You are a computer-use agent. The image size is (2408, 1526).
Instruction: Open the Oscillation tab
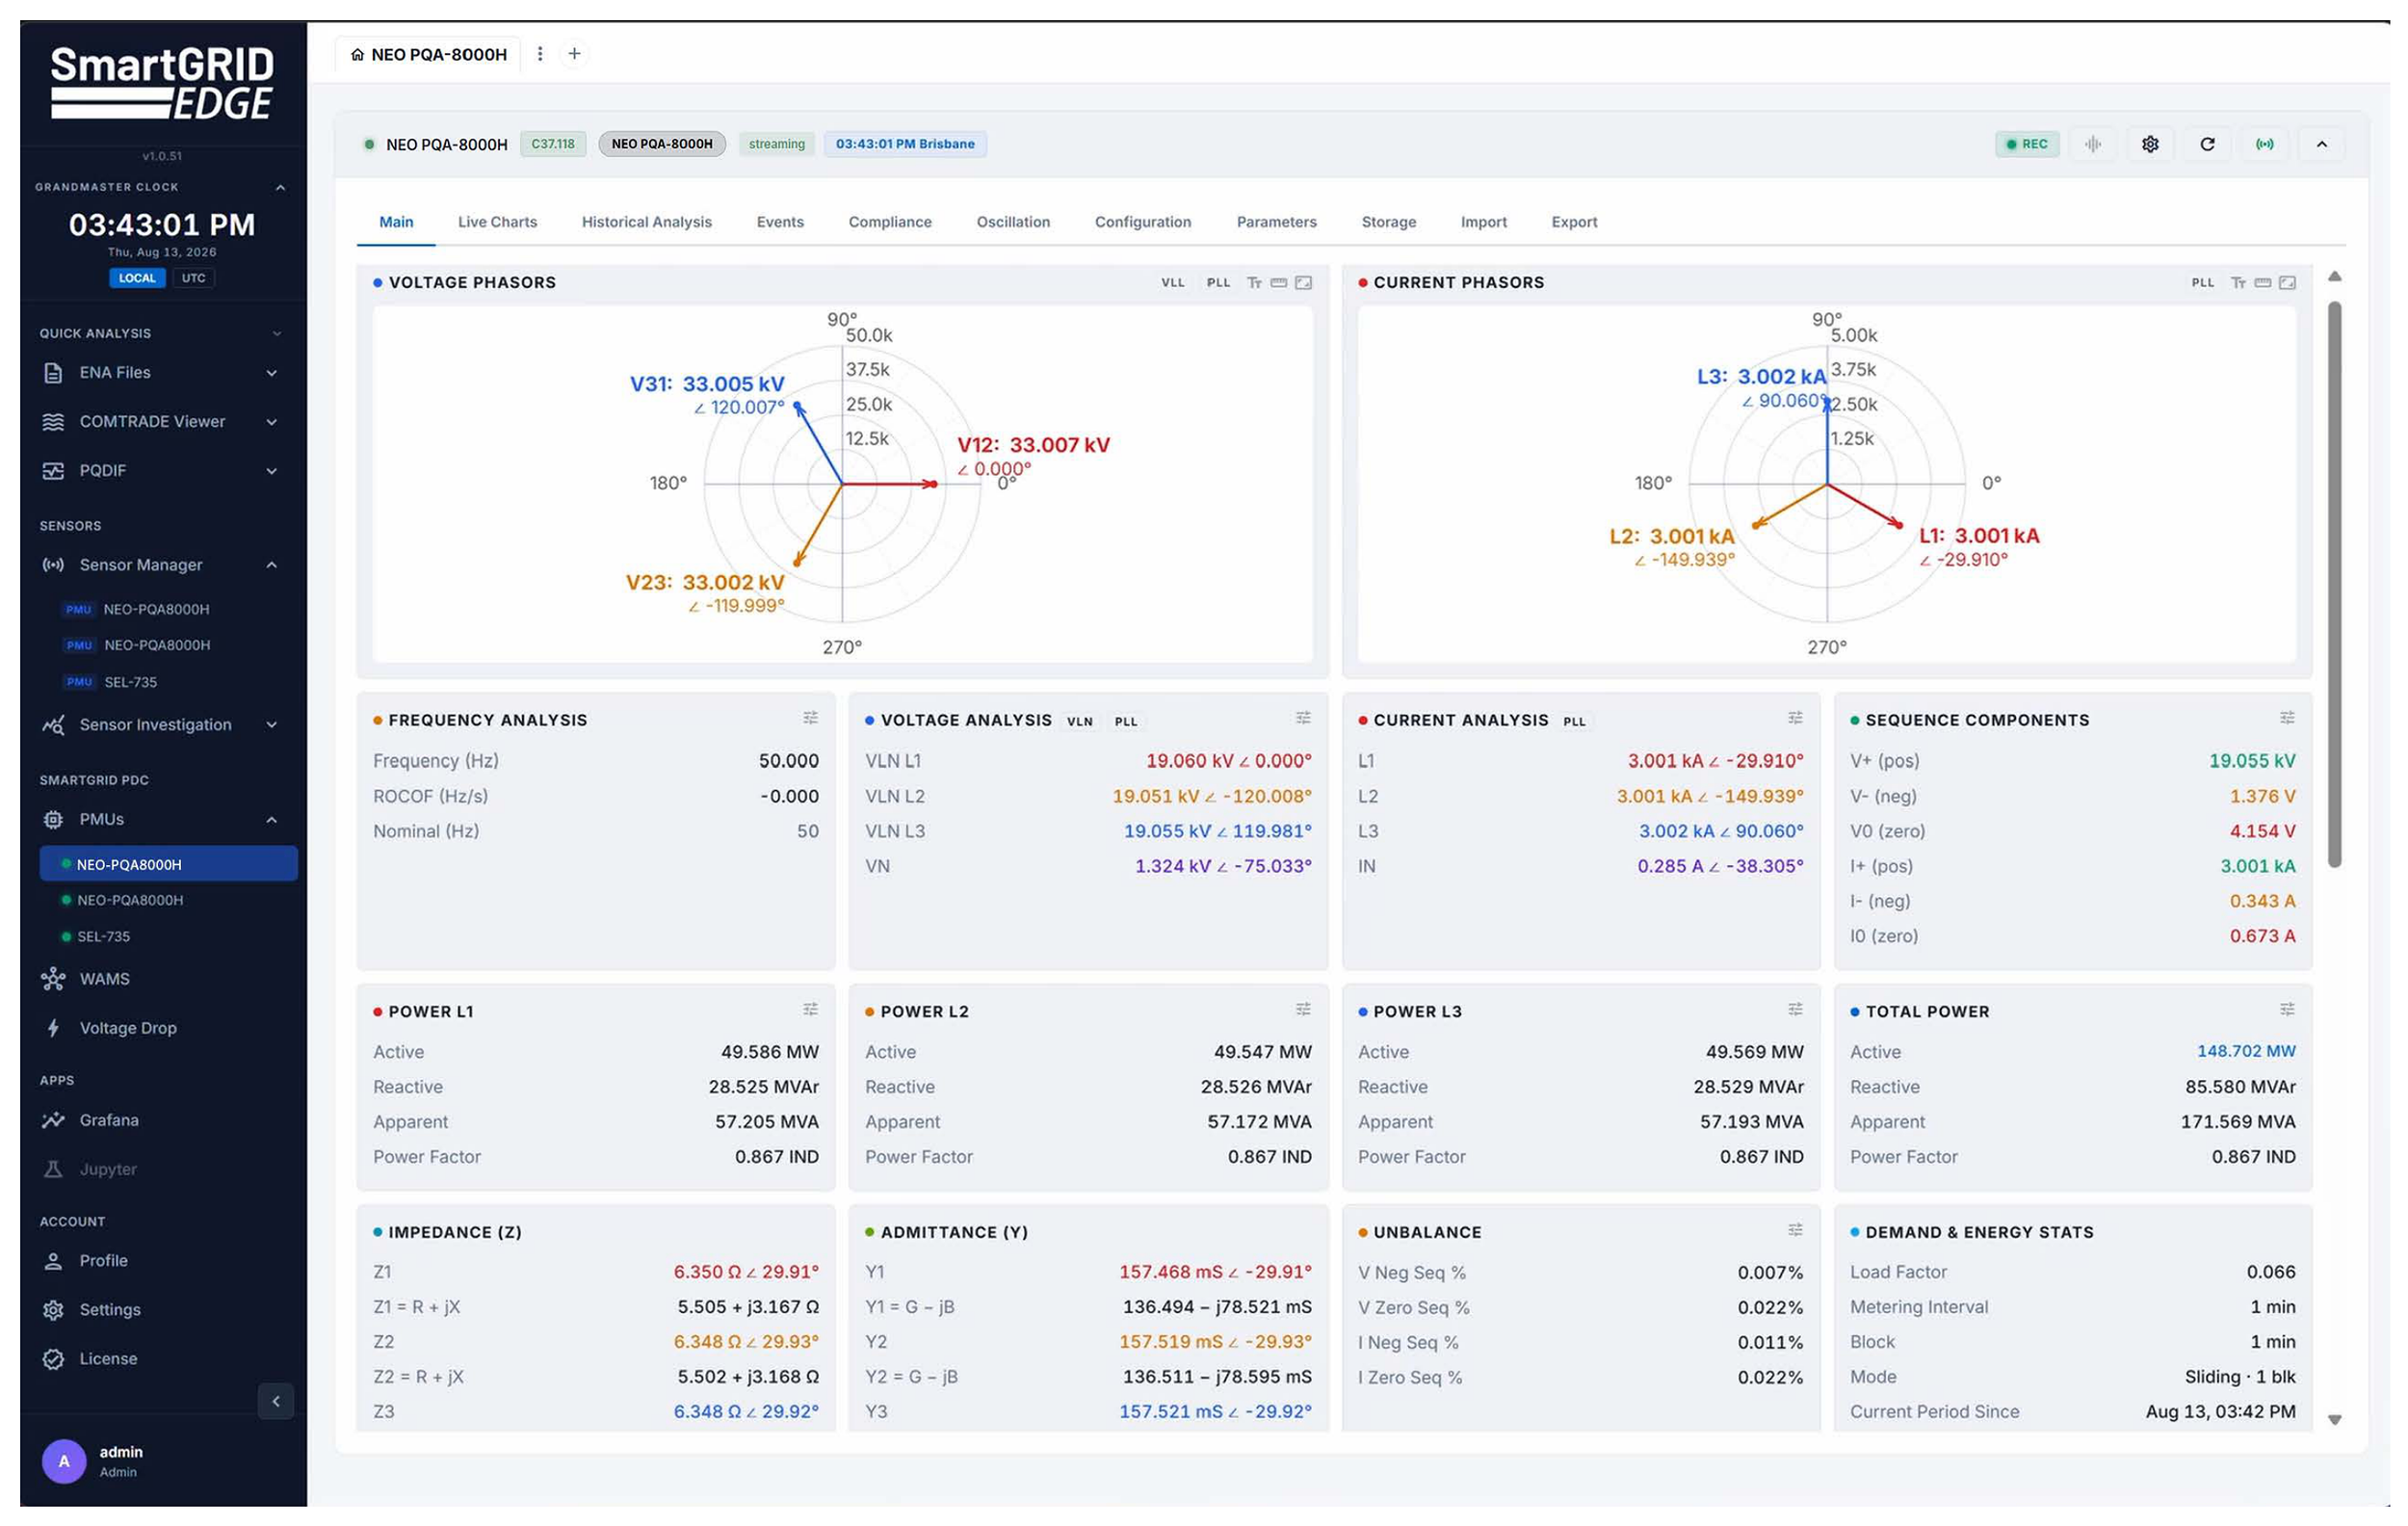click(x=1013, y=222)
